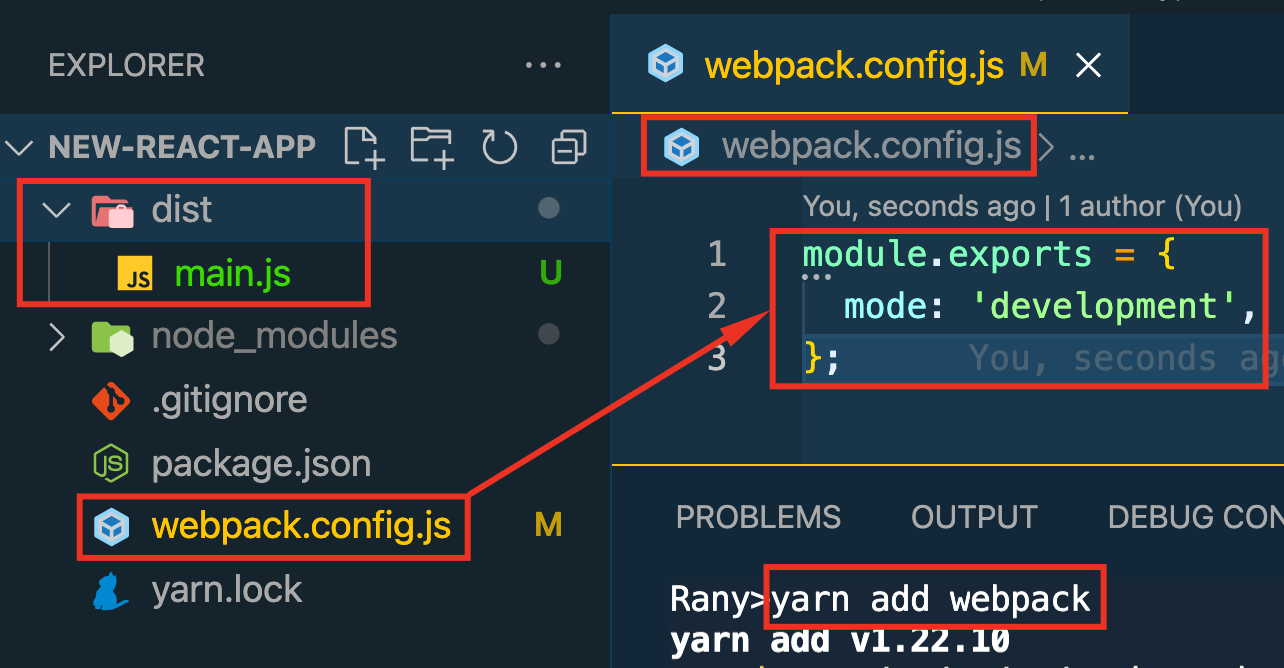Screen dimensions: 1284x668
Task: Click the New File icon in Explorer
Action: click(x=363, y=146)
